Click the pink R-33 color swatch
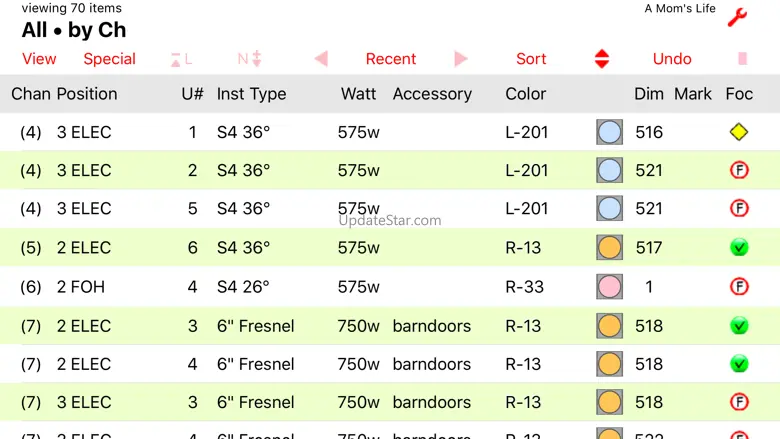The height and width of the screenshot is (439, 780). click(x=609, y=287)
